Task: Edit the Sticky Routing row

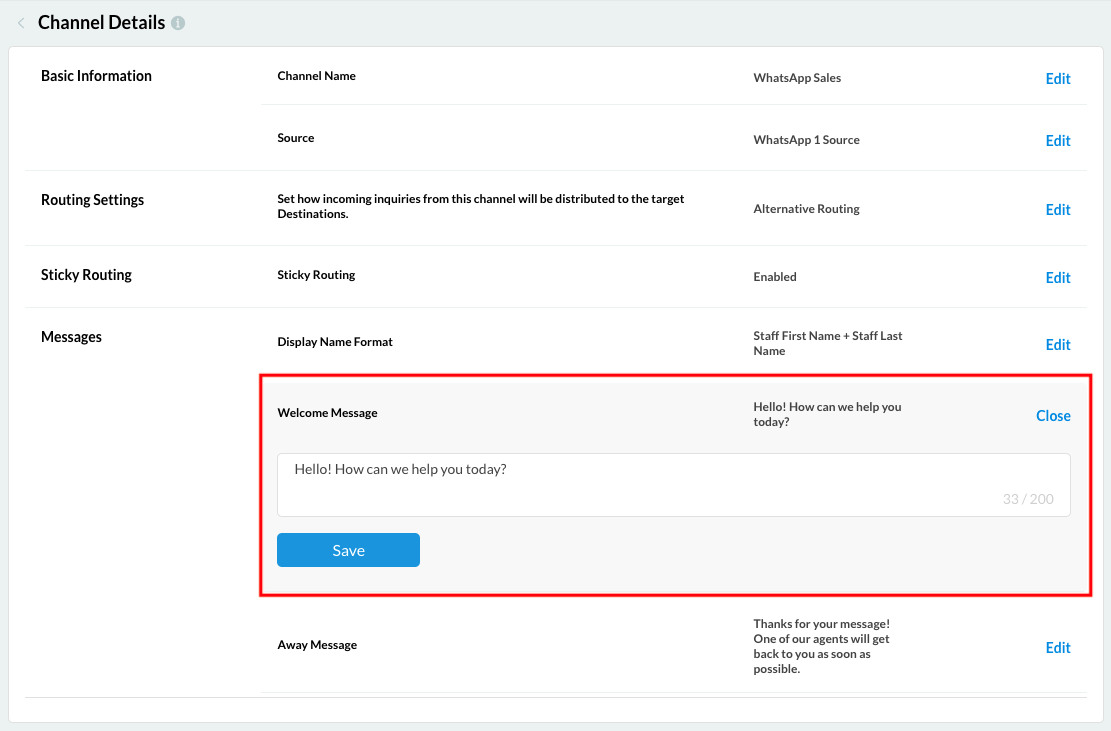Action: coord(1058,278)
